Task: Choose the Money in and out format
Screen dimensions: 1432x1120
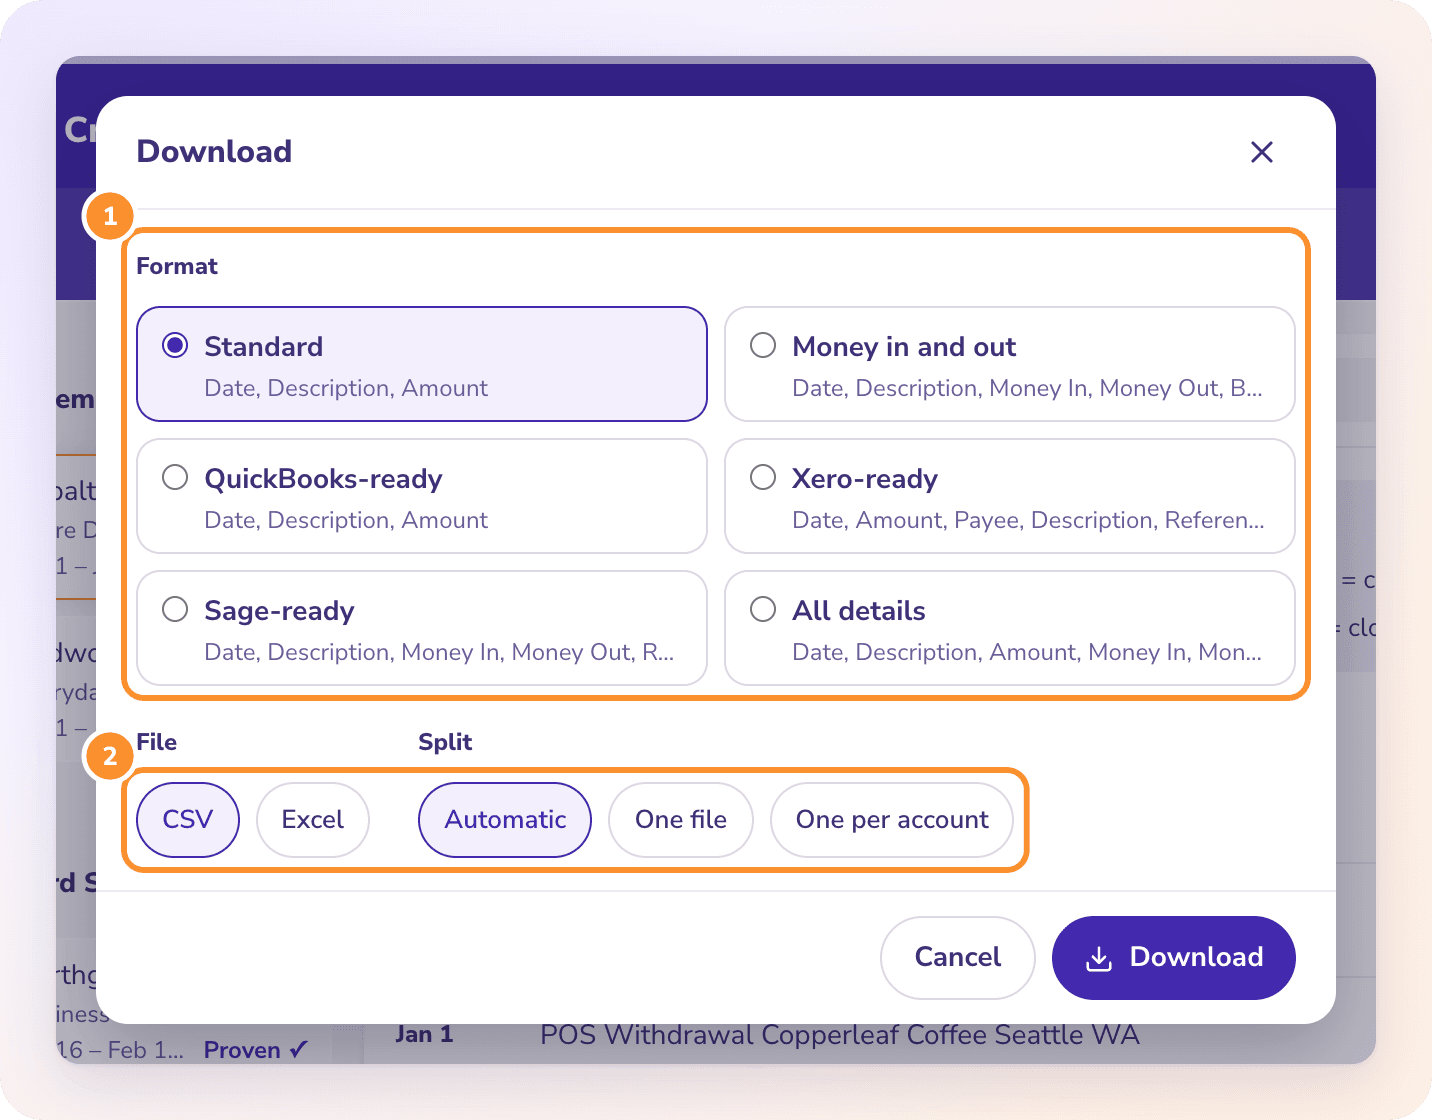Action: 1010,364
